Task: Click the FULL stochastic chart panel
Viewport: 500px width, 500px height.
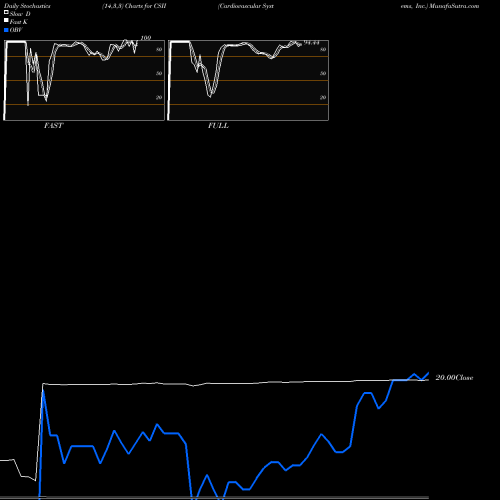Action: point(248,80)
